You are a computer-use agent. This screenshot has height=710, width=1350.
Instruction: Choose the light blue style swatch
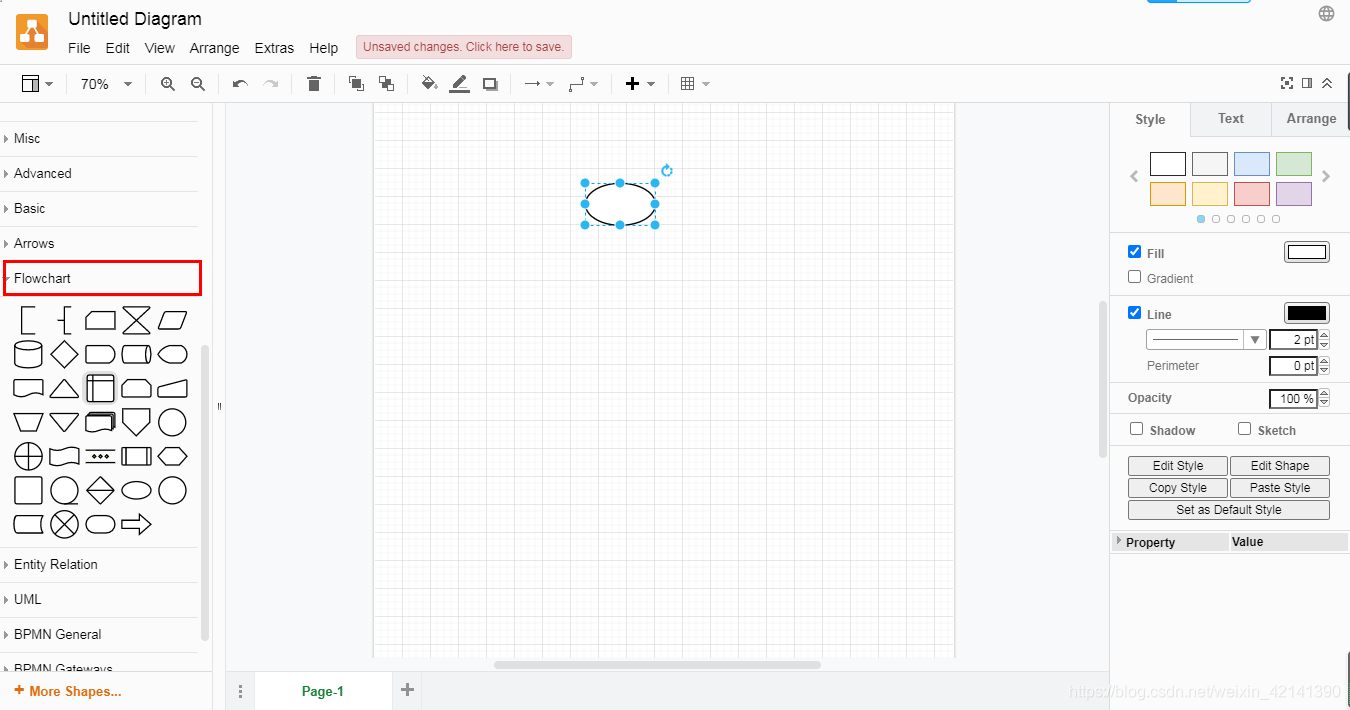[1252, 164]
